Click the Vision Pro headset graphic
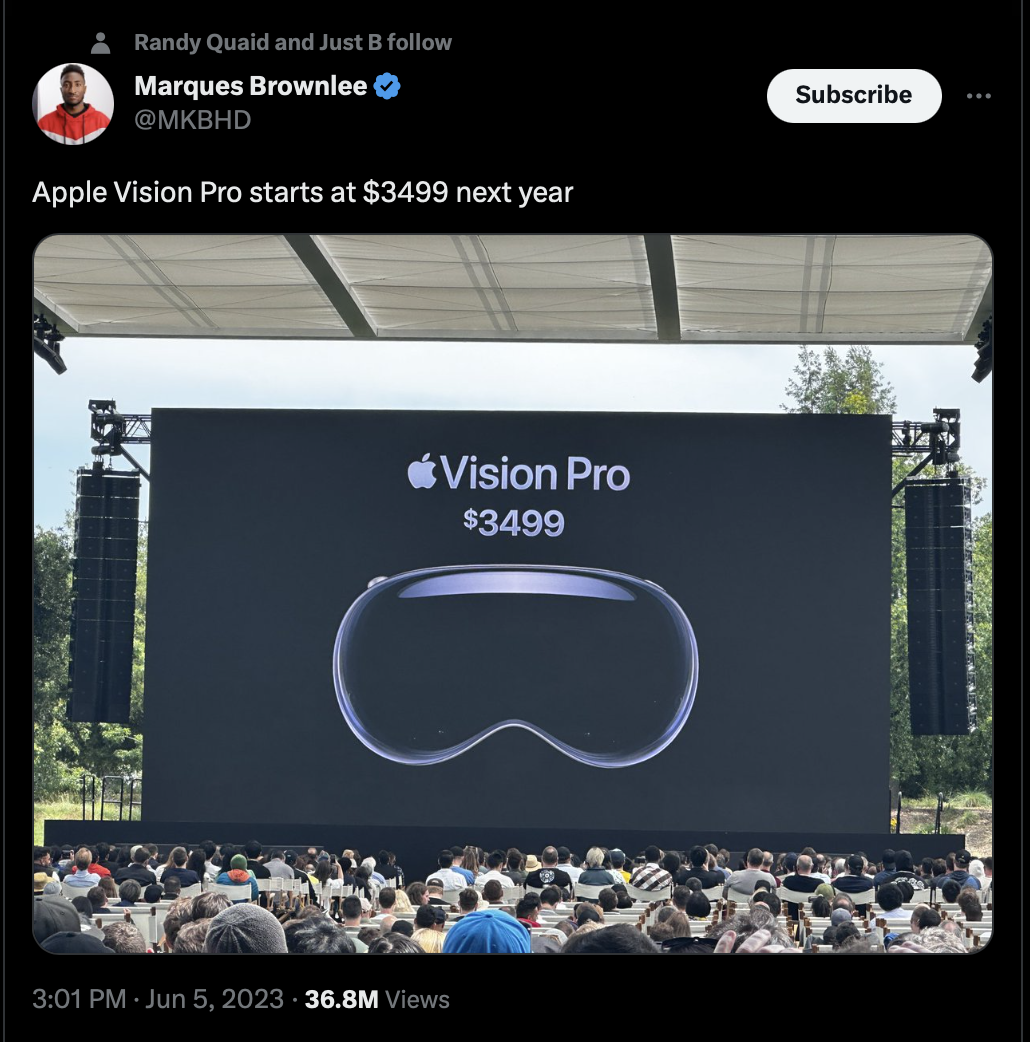 click(x=515, y=665)
